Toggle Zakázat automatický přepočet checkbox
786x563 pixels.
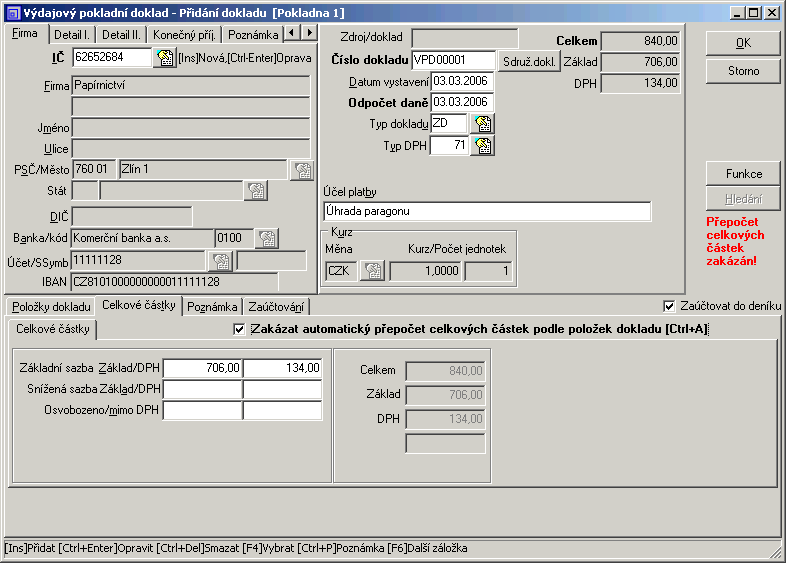point(239,329)
